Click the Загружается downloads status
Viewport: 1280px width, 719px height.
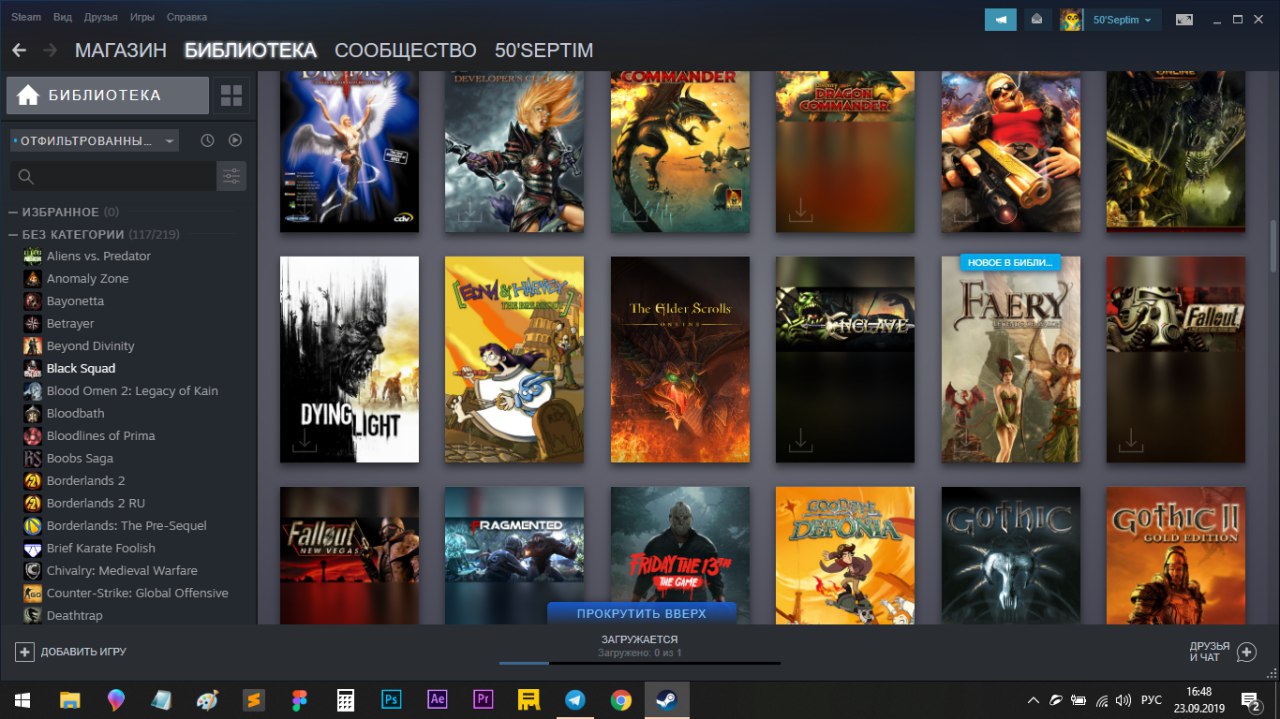(640, 639)
